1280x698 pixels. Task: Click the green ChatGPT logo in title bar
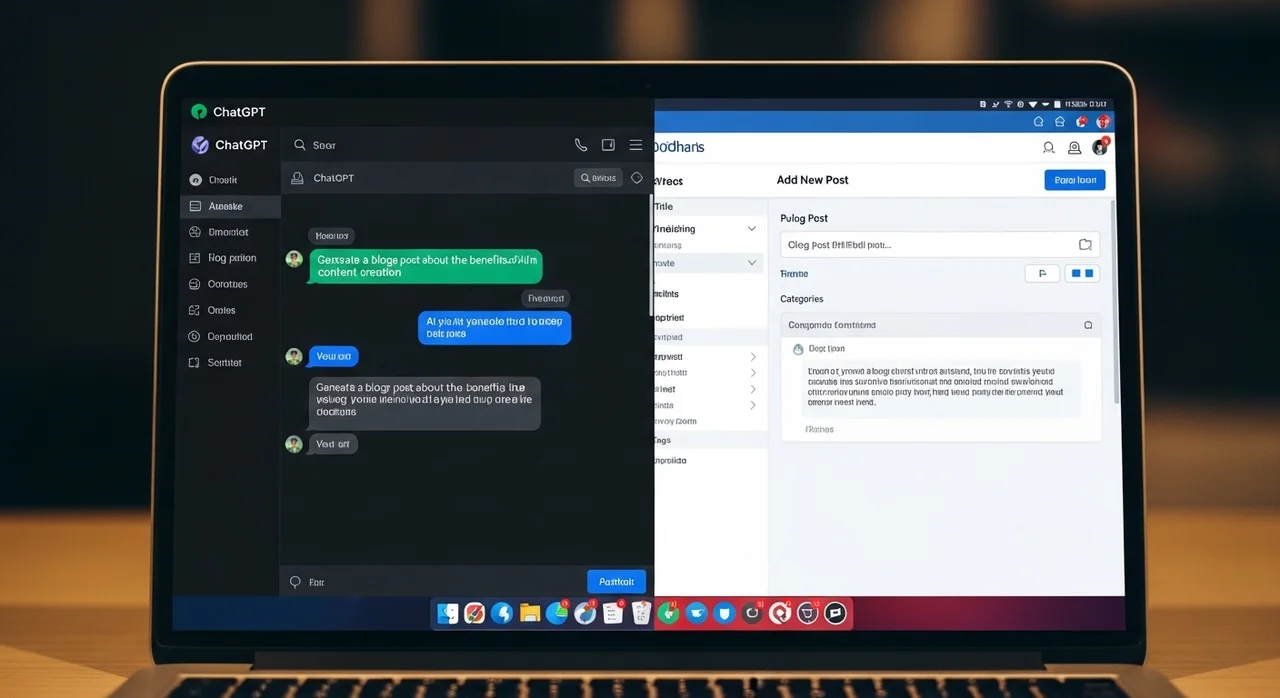(x=199, y=112)
